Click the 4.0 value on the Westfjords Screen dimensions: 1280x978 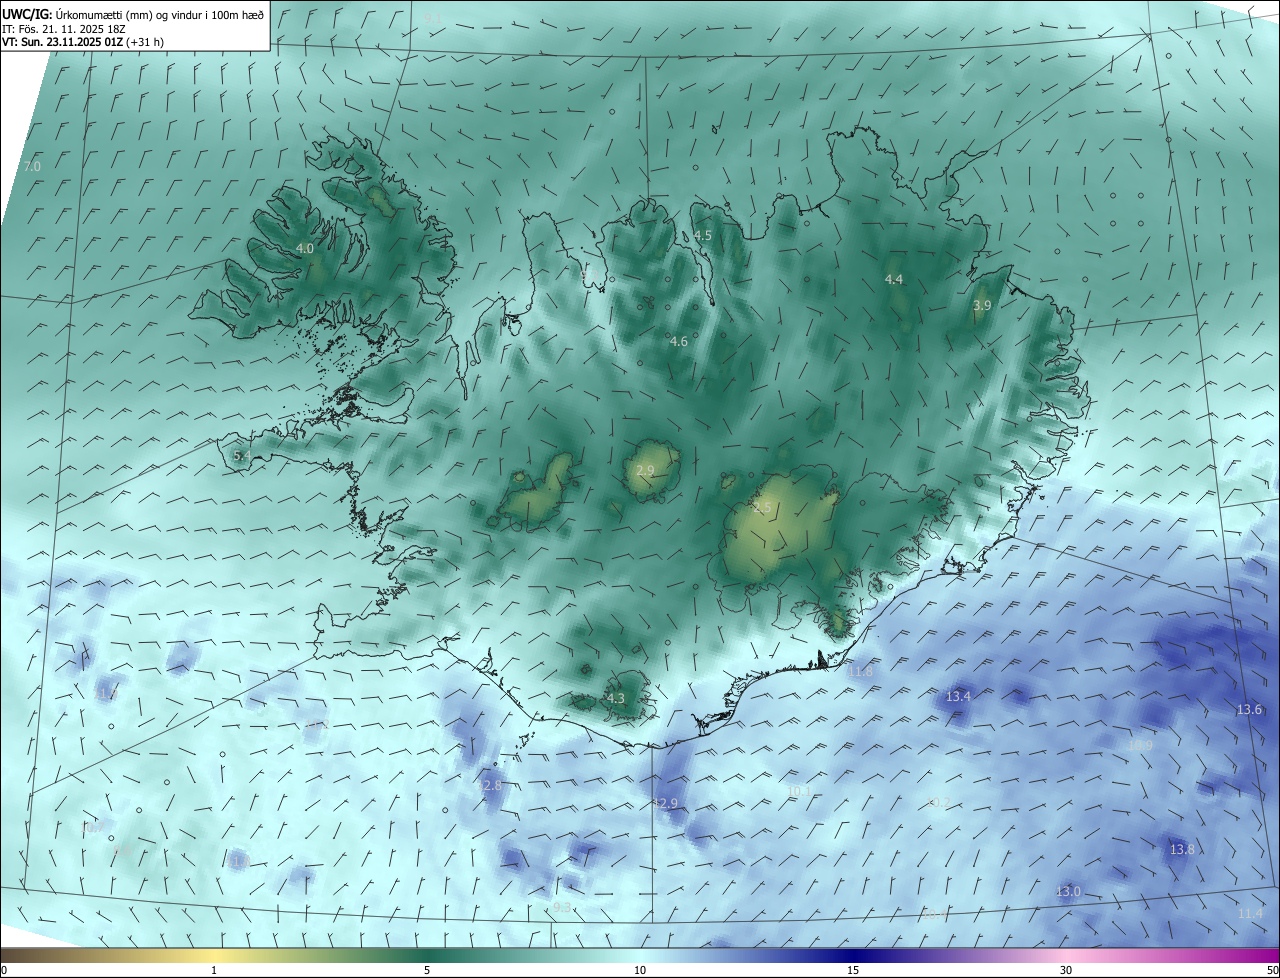click(305, 248)
